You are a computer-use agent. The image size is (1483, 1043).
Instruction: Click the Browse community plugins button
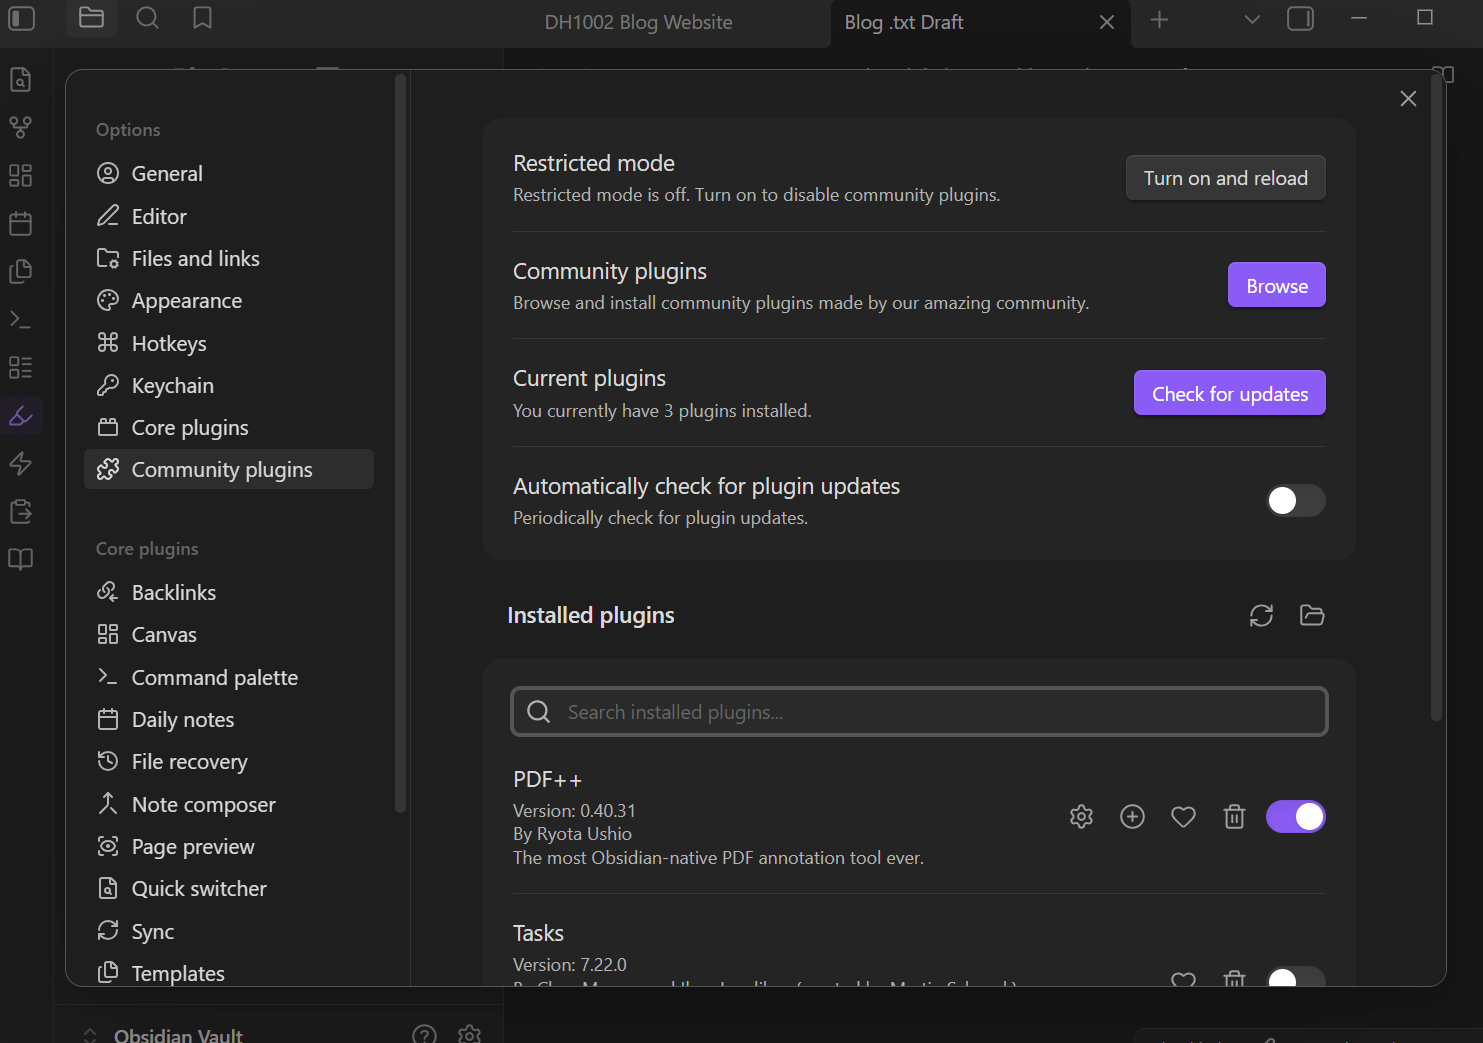tap(1276, 286)
